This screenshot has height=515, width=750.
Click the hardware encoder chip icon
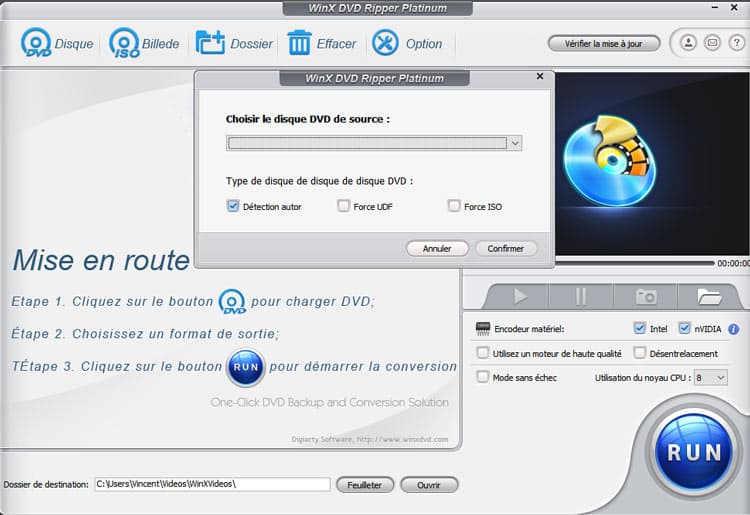[483, 329]
